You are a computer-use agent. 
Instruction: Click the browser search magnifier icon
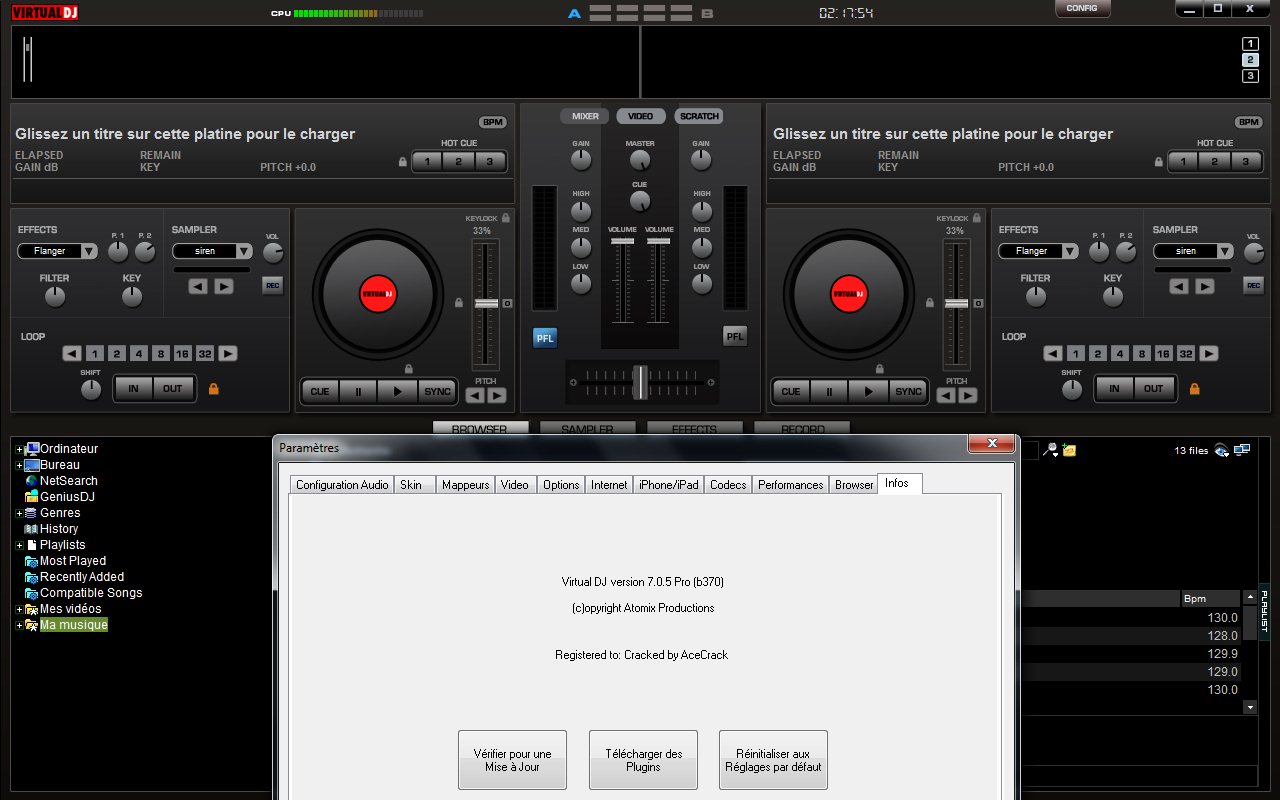(x=1050, y=450)
